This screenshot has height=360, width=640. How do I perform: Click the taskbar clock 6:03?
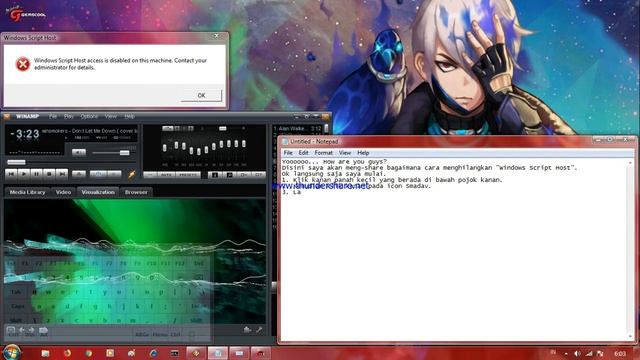(620, 353)
